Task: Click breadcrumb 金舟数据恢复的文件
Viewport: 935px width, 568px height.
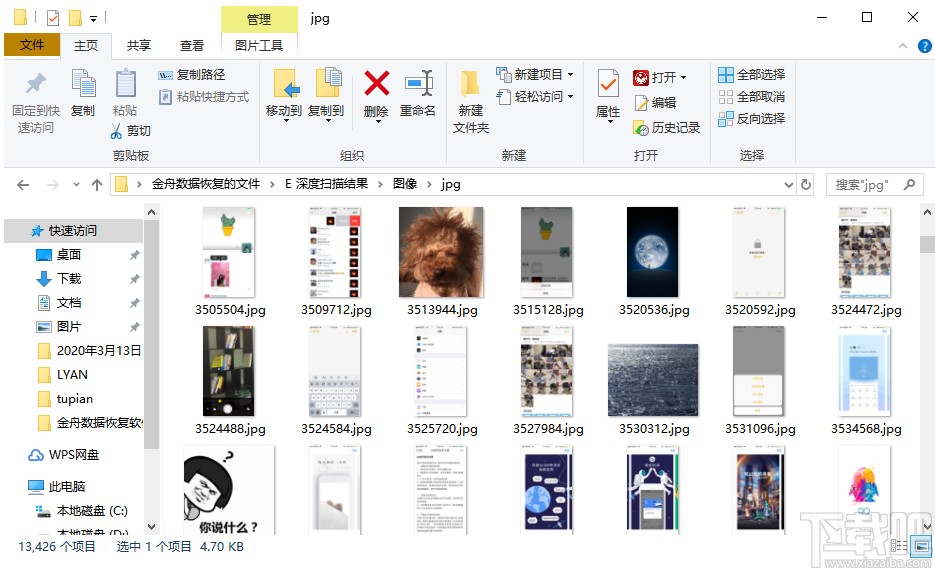Action: 206,184
